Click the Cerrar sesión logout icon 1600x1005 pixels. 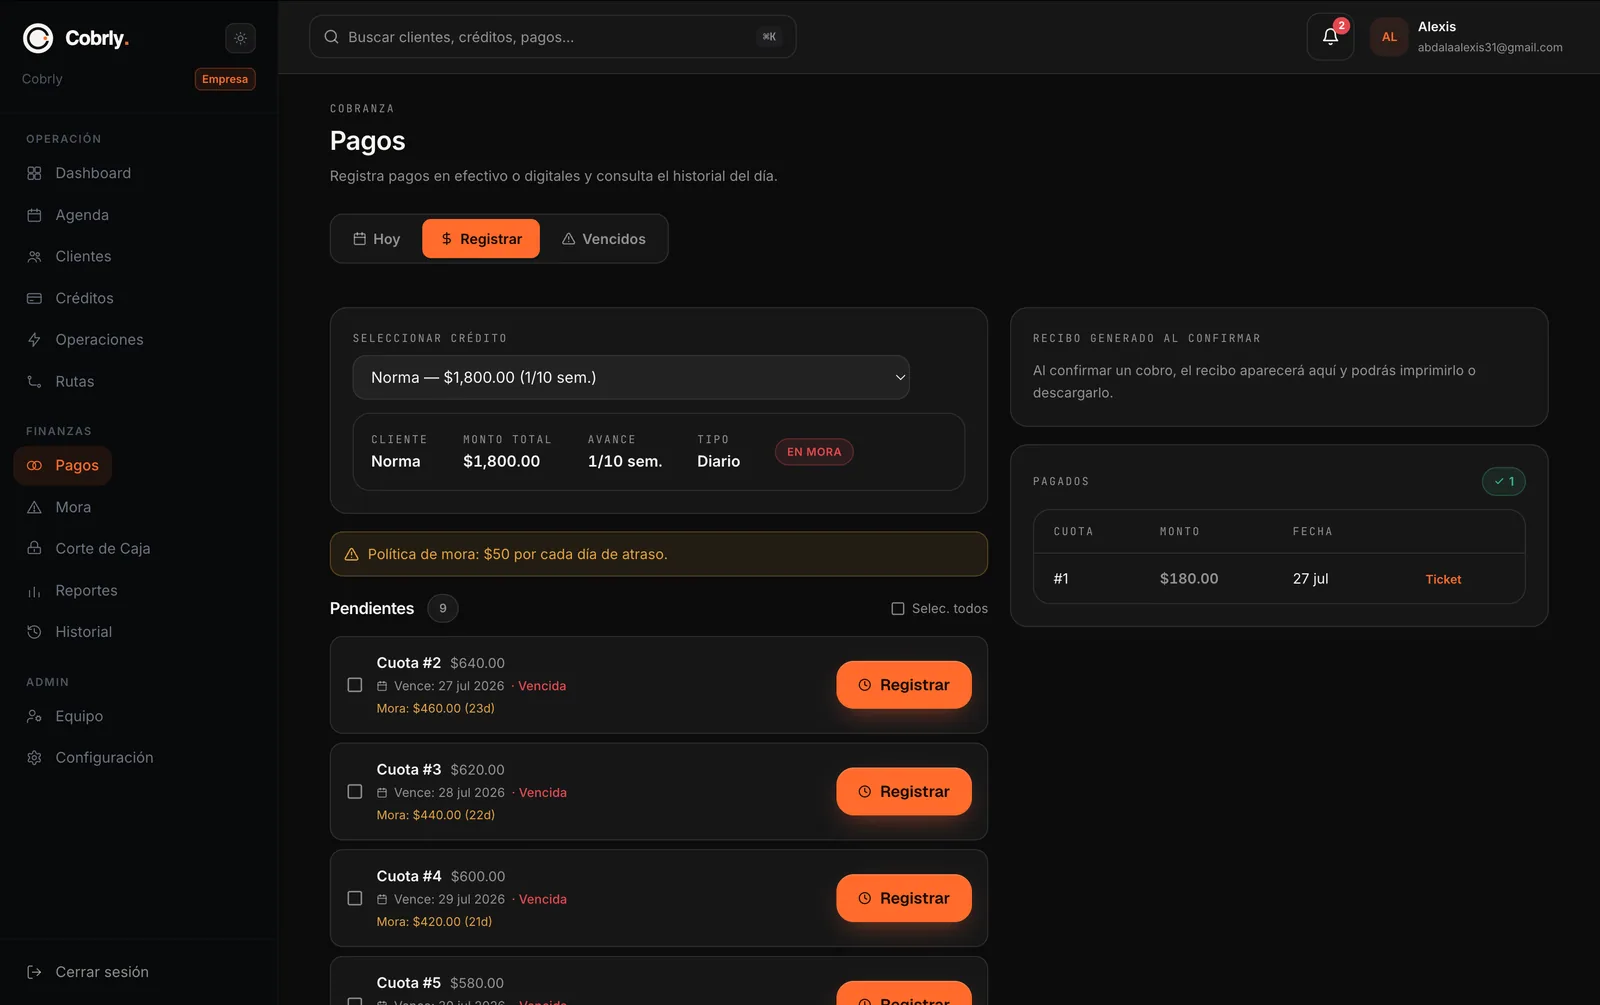pos(34,972)
